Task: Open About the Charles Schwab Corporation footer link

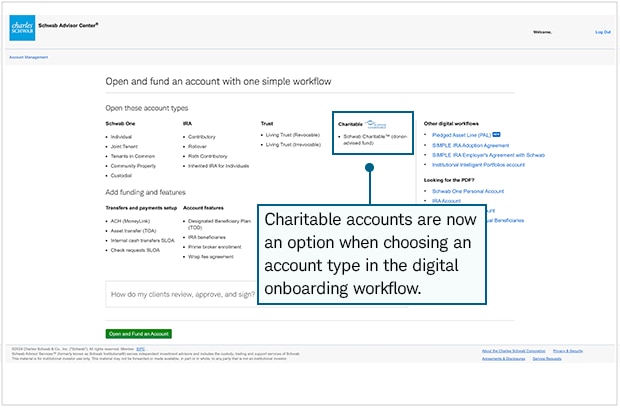Action: (x=513, y=351)
